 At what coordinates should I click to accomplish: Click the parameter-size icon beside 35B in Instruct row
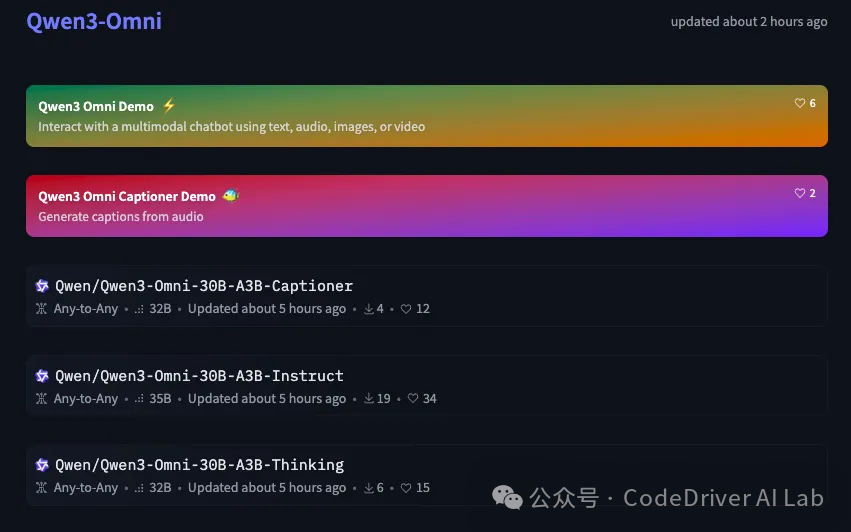(x=139, y=398)
